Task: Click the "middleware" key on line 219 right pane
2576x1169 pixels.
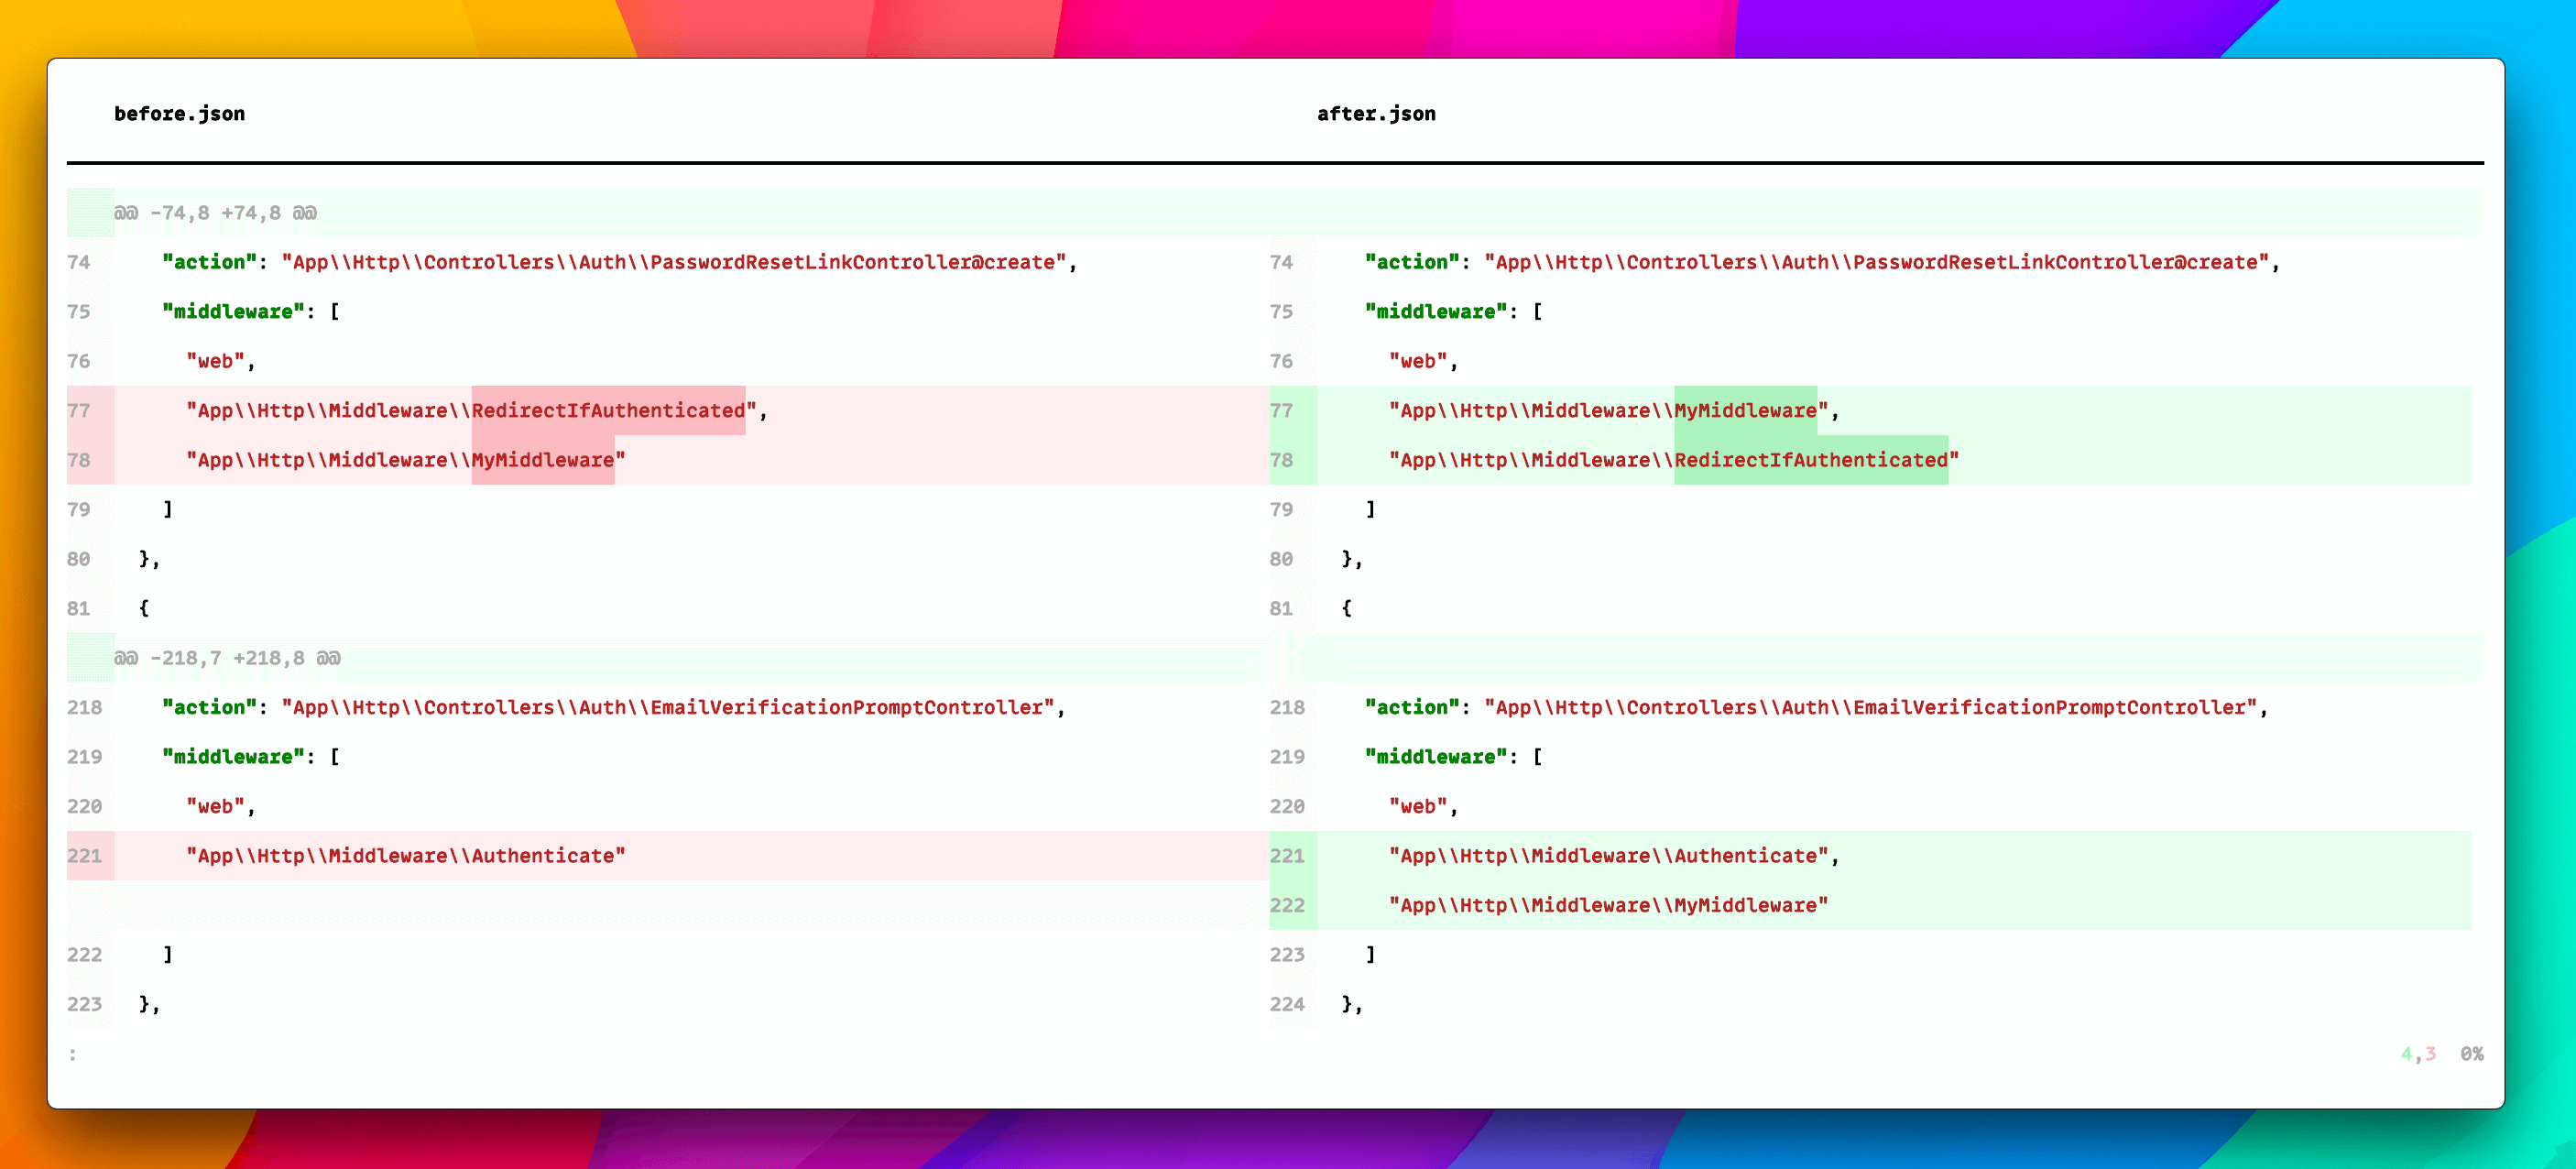Action: [1435, 757]
